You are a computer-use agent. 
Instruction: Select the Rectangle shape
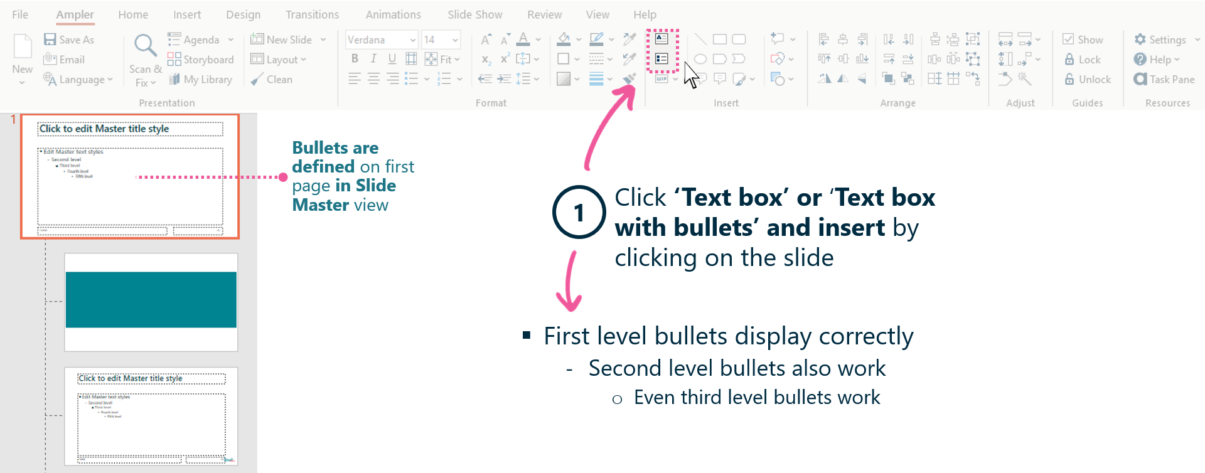pos(718,40)
